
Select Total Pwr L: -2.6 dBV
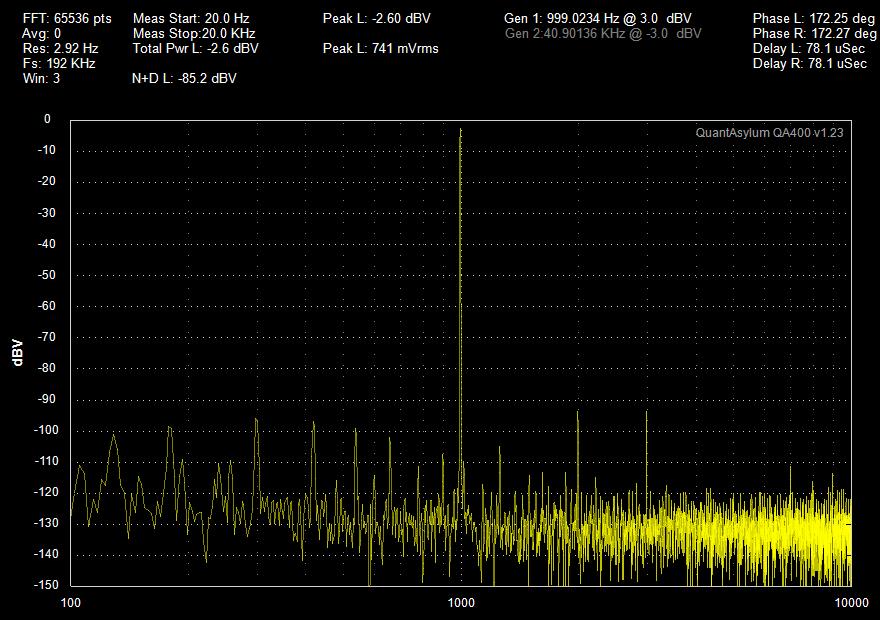pyautogui.click(x=195, y=48)
